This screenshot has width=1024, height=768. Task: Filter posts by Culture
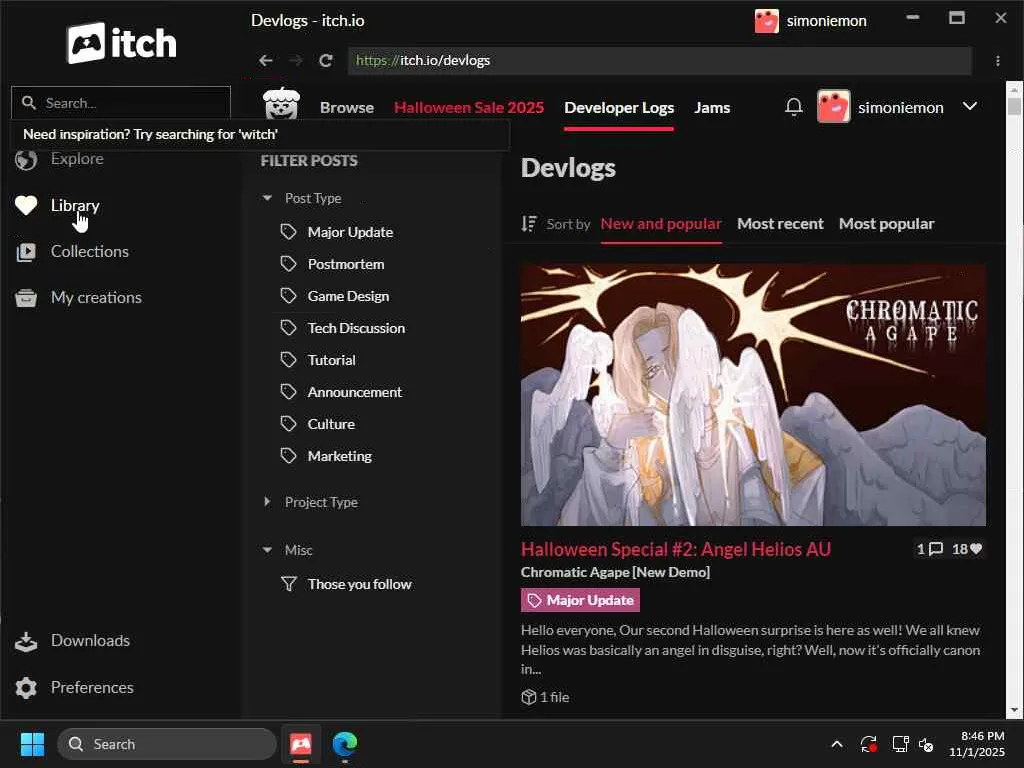[331, 424]
